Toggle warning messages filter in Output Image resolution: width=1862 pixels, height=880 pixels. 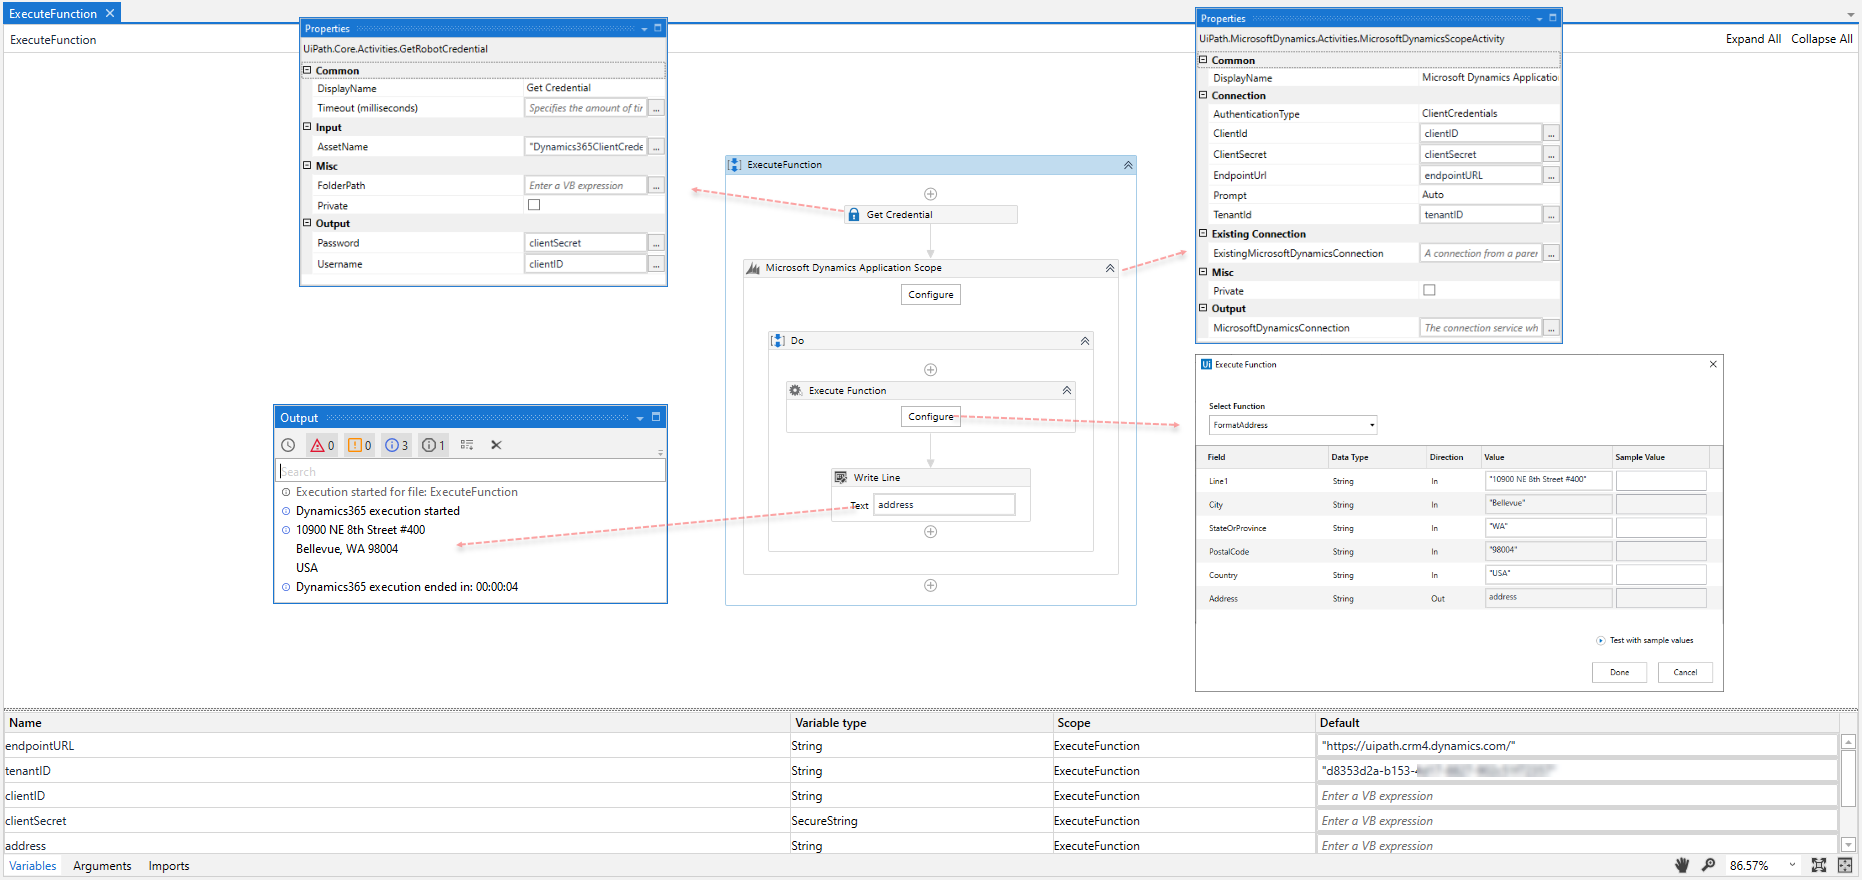359,445
